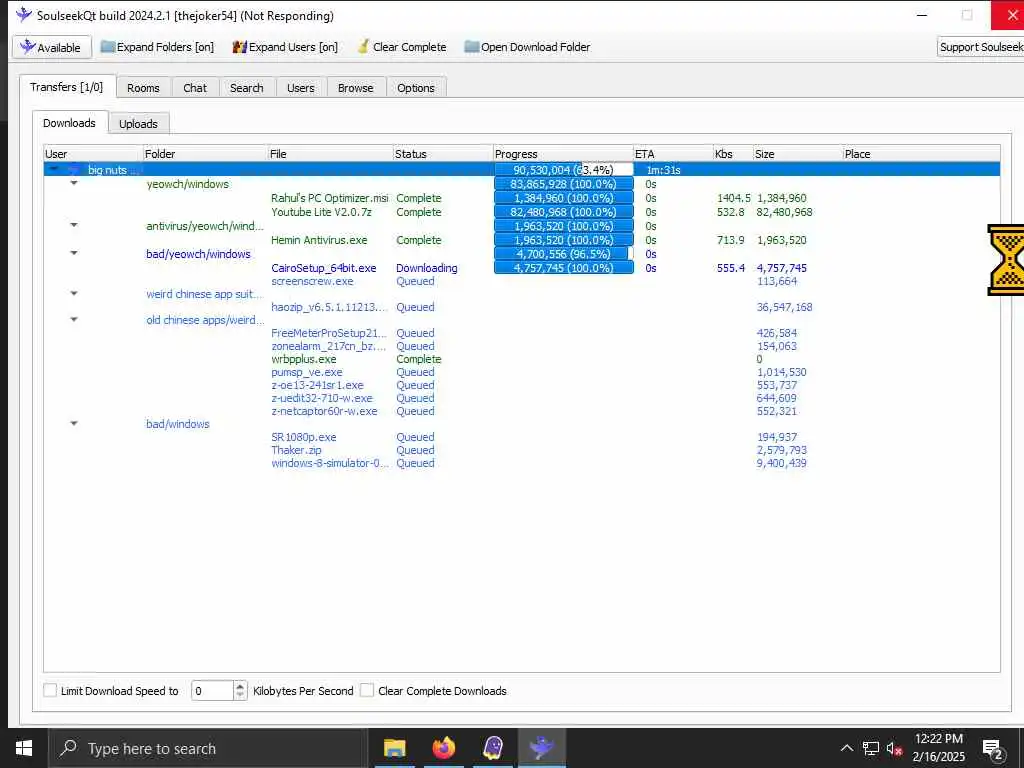
Task: Select zonealarm_217cn_bz... file
Action: pos(328,346)
